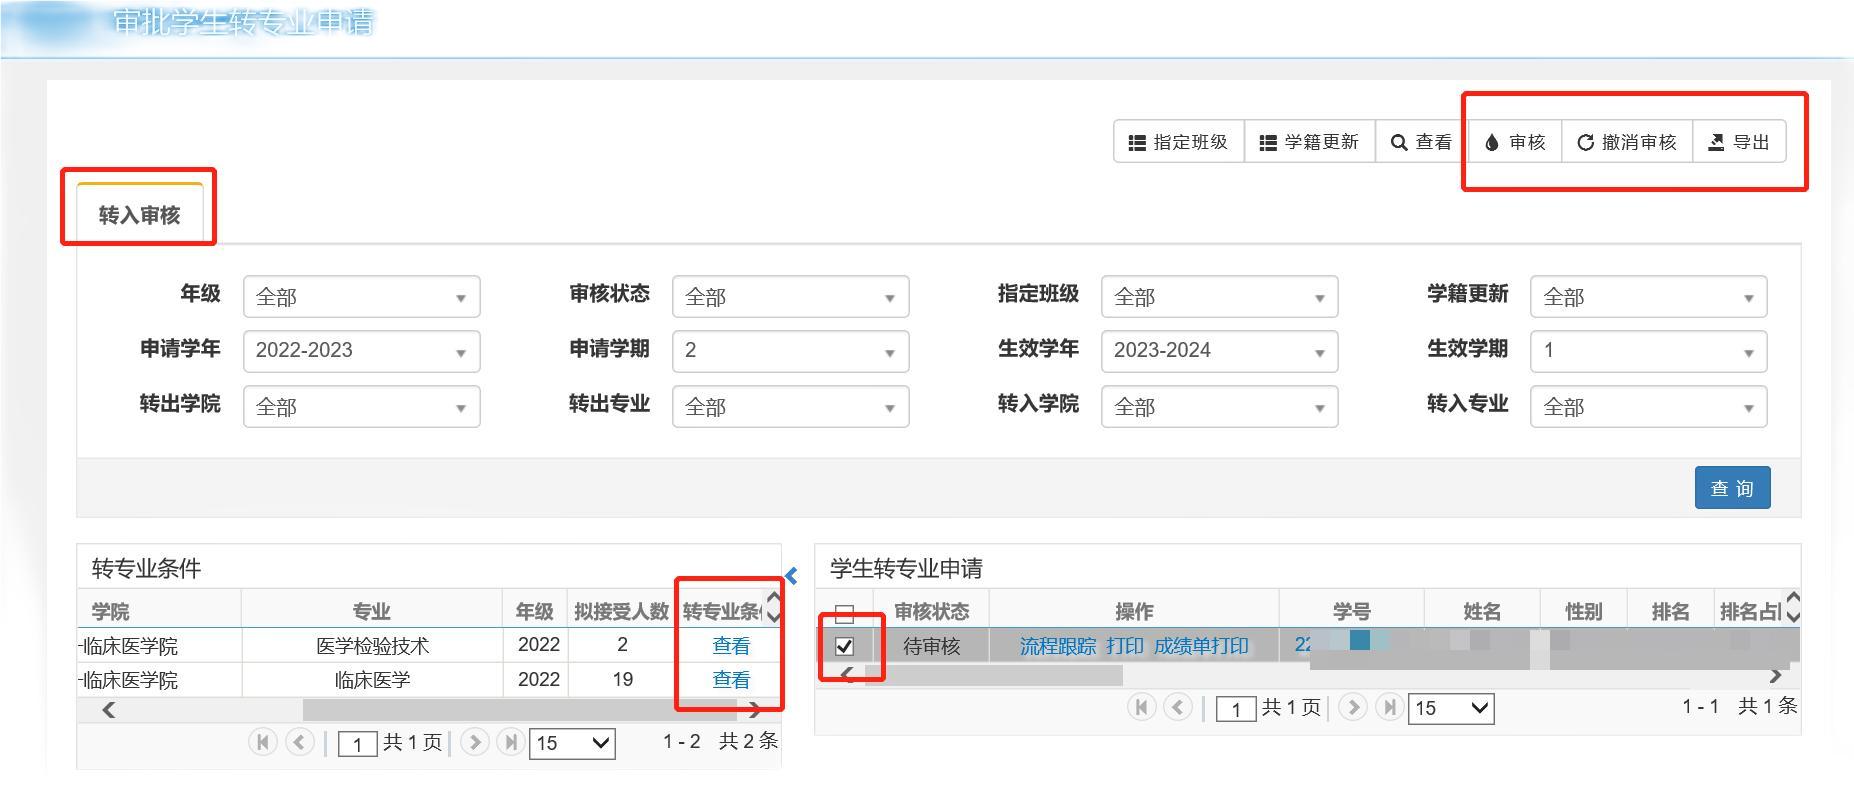Click the 审核 toolbar button
The image size is (1854, 798).
[1516, 142]
